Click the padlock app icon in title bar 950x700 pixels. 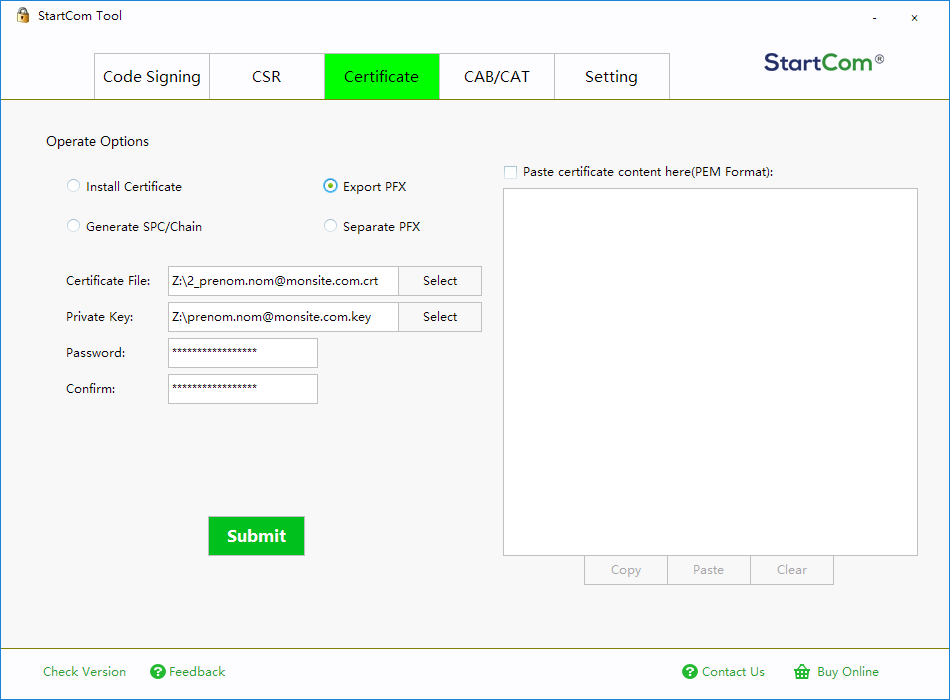coord(22,15)
